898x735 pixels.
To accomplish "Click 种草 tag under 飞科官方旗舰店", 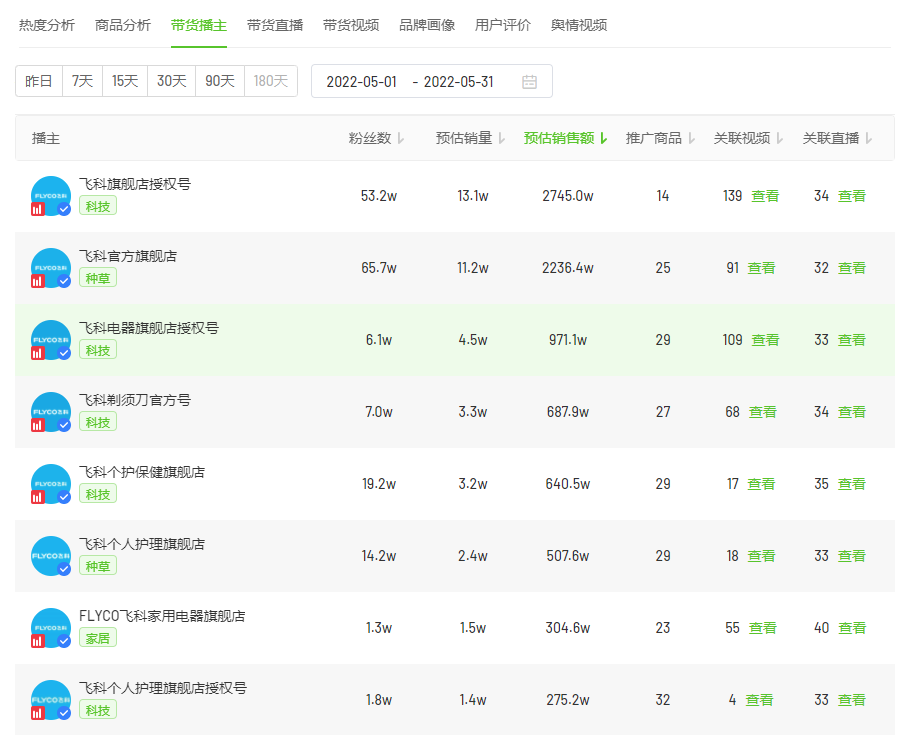I will [98, 278].
